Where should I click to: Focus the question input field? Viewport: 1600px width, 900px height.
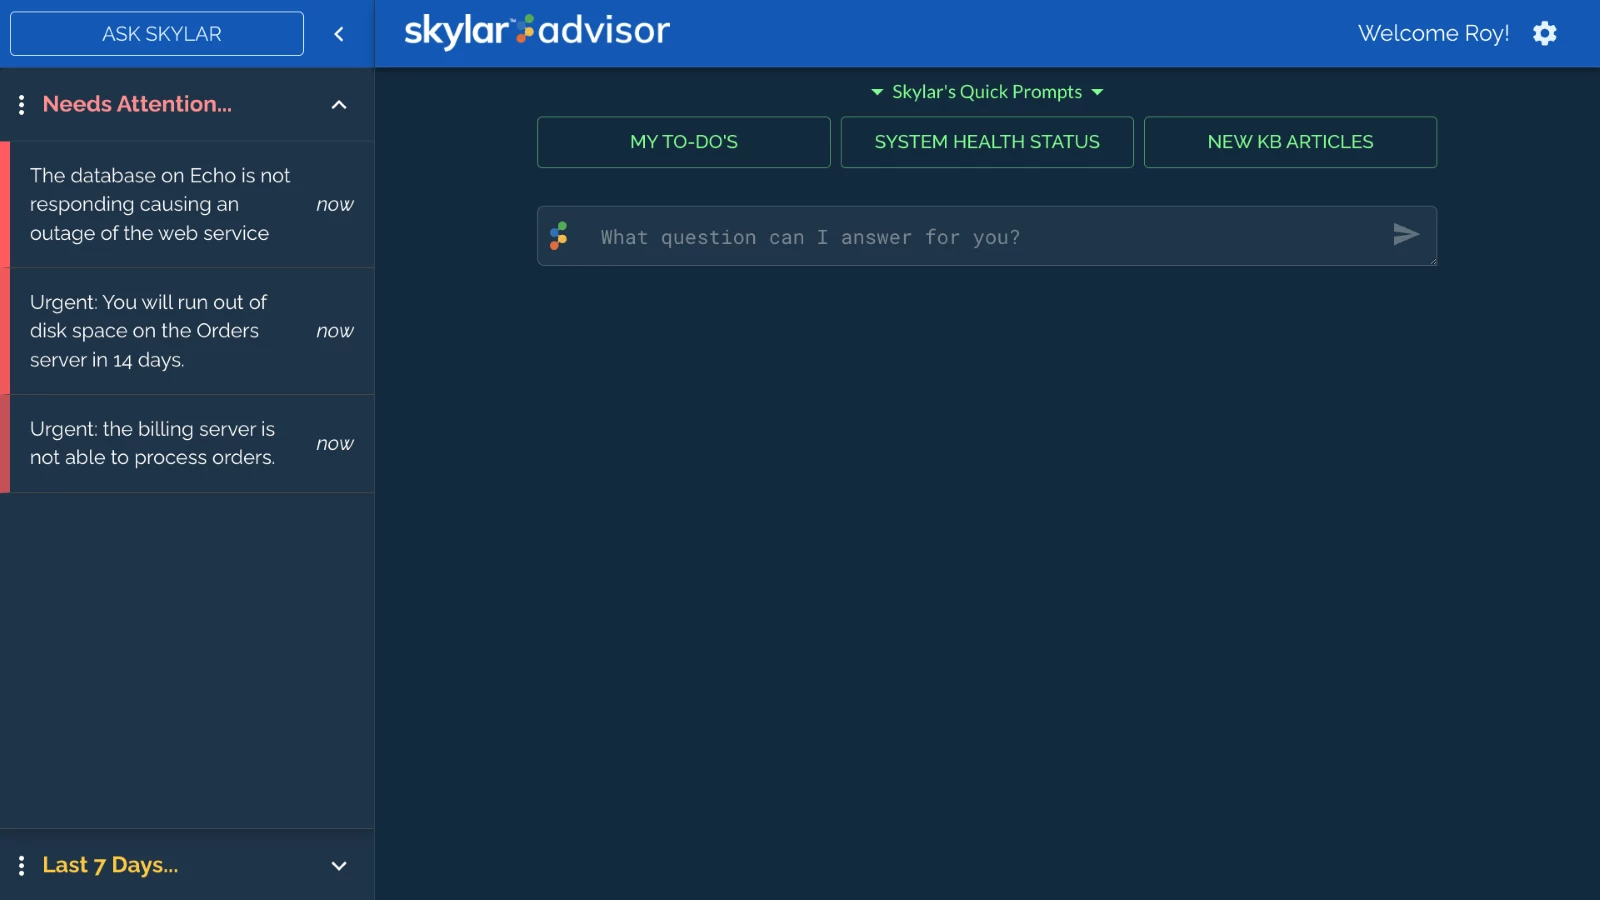tap(985, 237)
